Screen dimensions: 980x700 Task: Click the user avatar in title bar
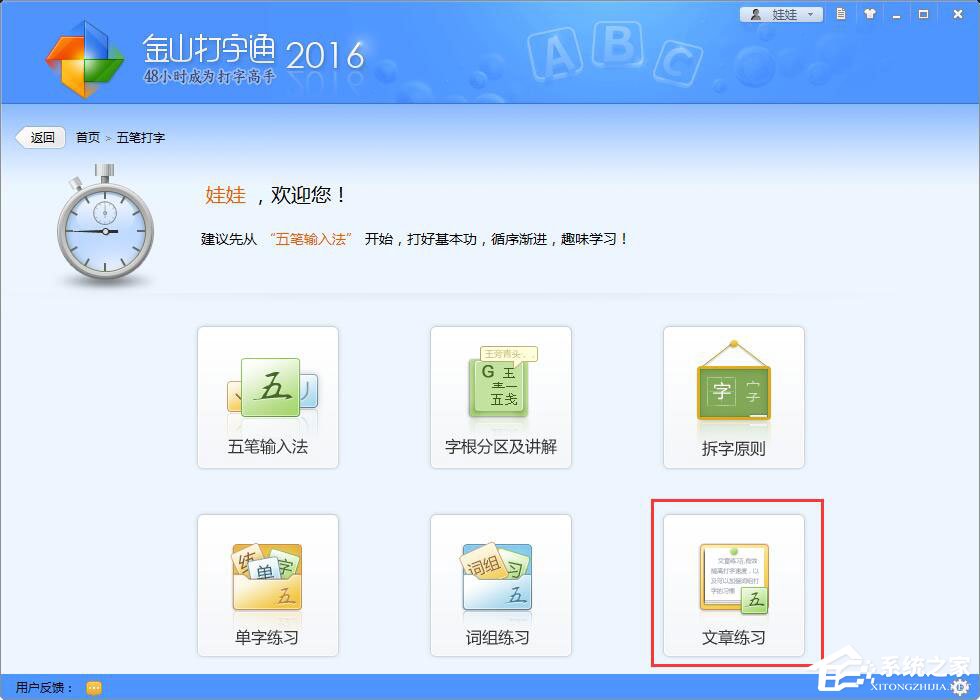point(756,14)
